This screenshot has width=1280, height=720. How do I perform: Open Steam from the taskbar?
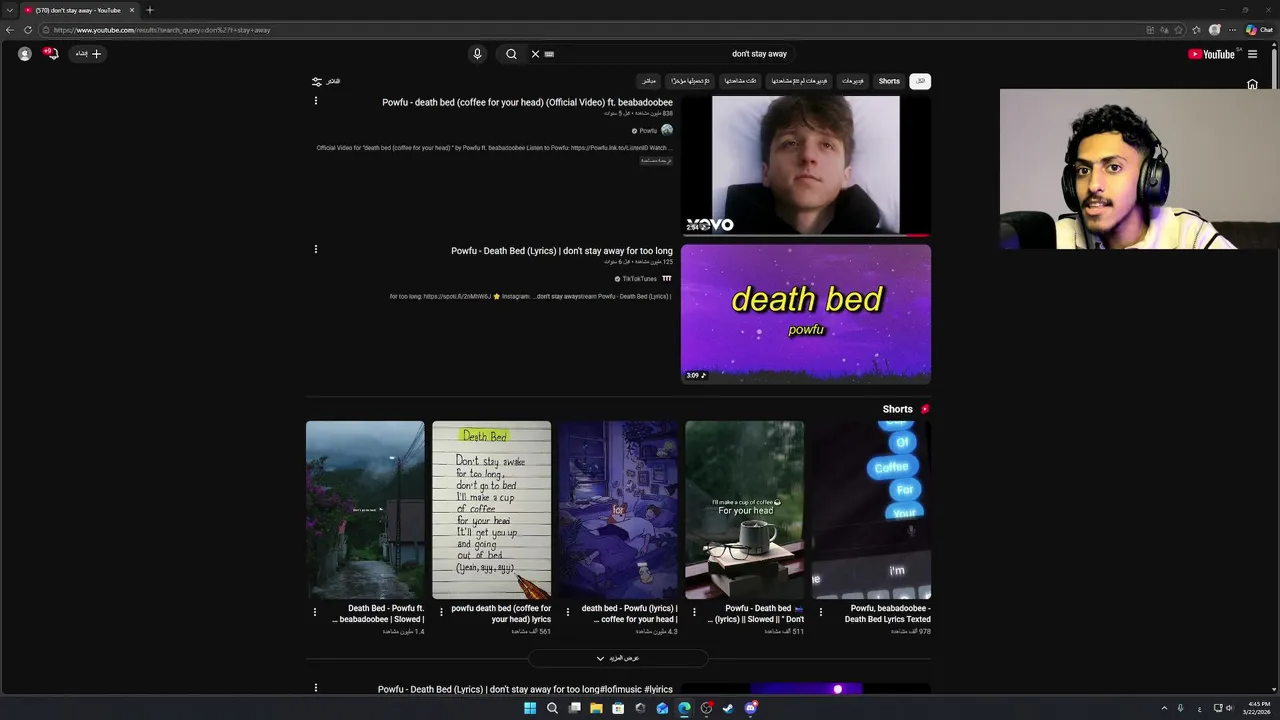[728, 708]
